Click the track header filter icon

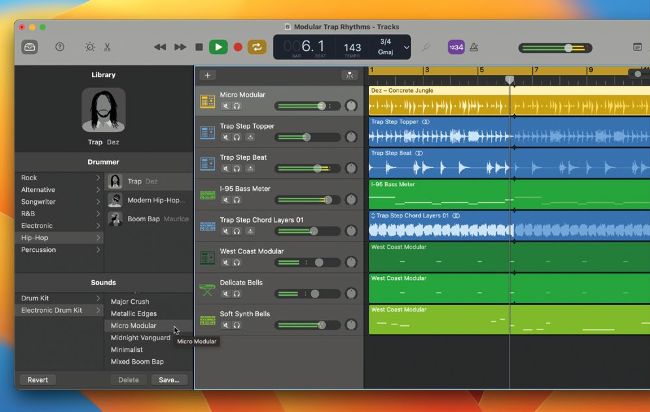(x=349, y=75)
